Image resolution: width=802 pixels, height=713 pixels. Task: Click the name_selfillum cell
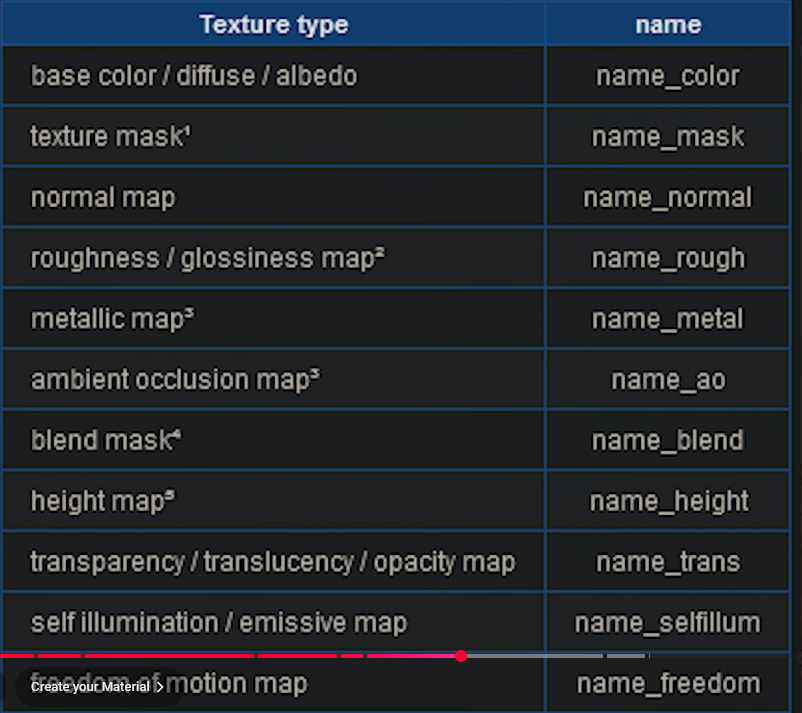(667, 622)
